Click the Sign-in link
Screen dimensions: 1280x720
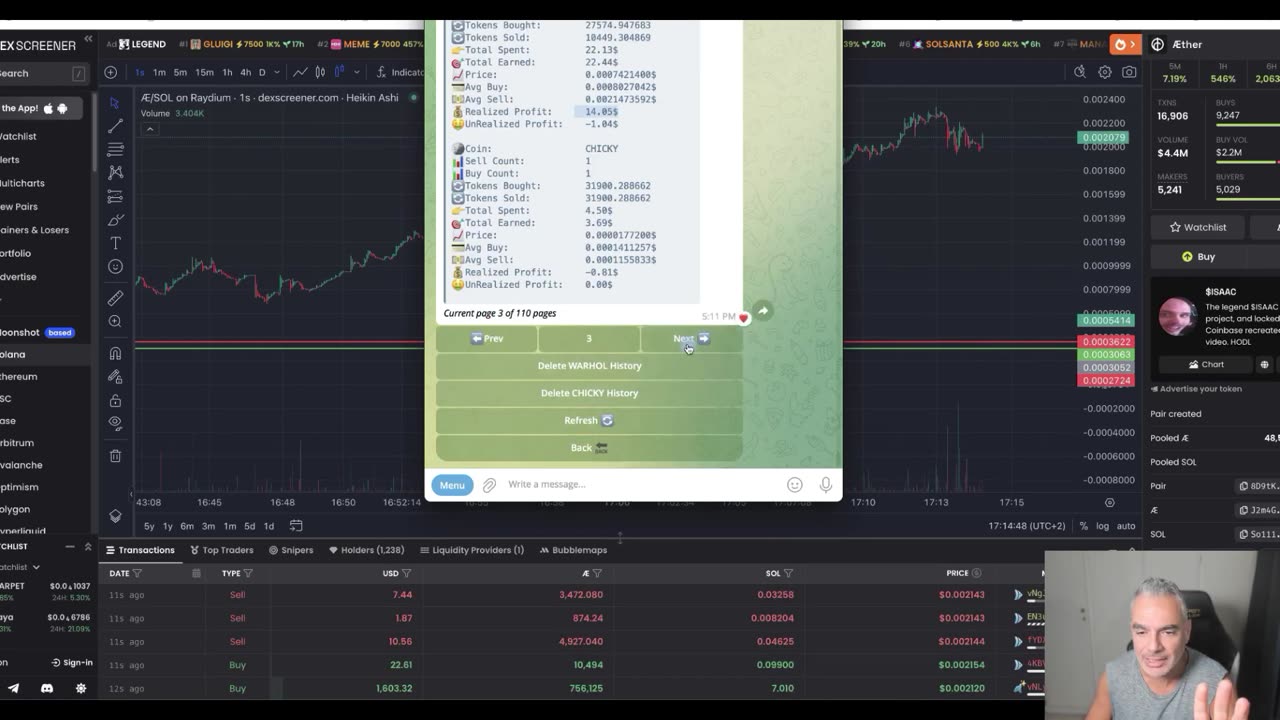tap(71, 662)
